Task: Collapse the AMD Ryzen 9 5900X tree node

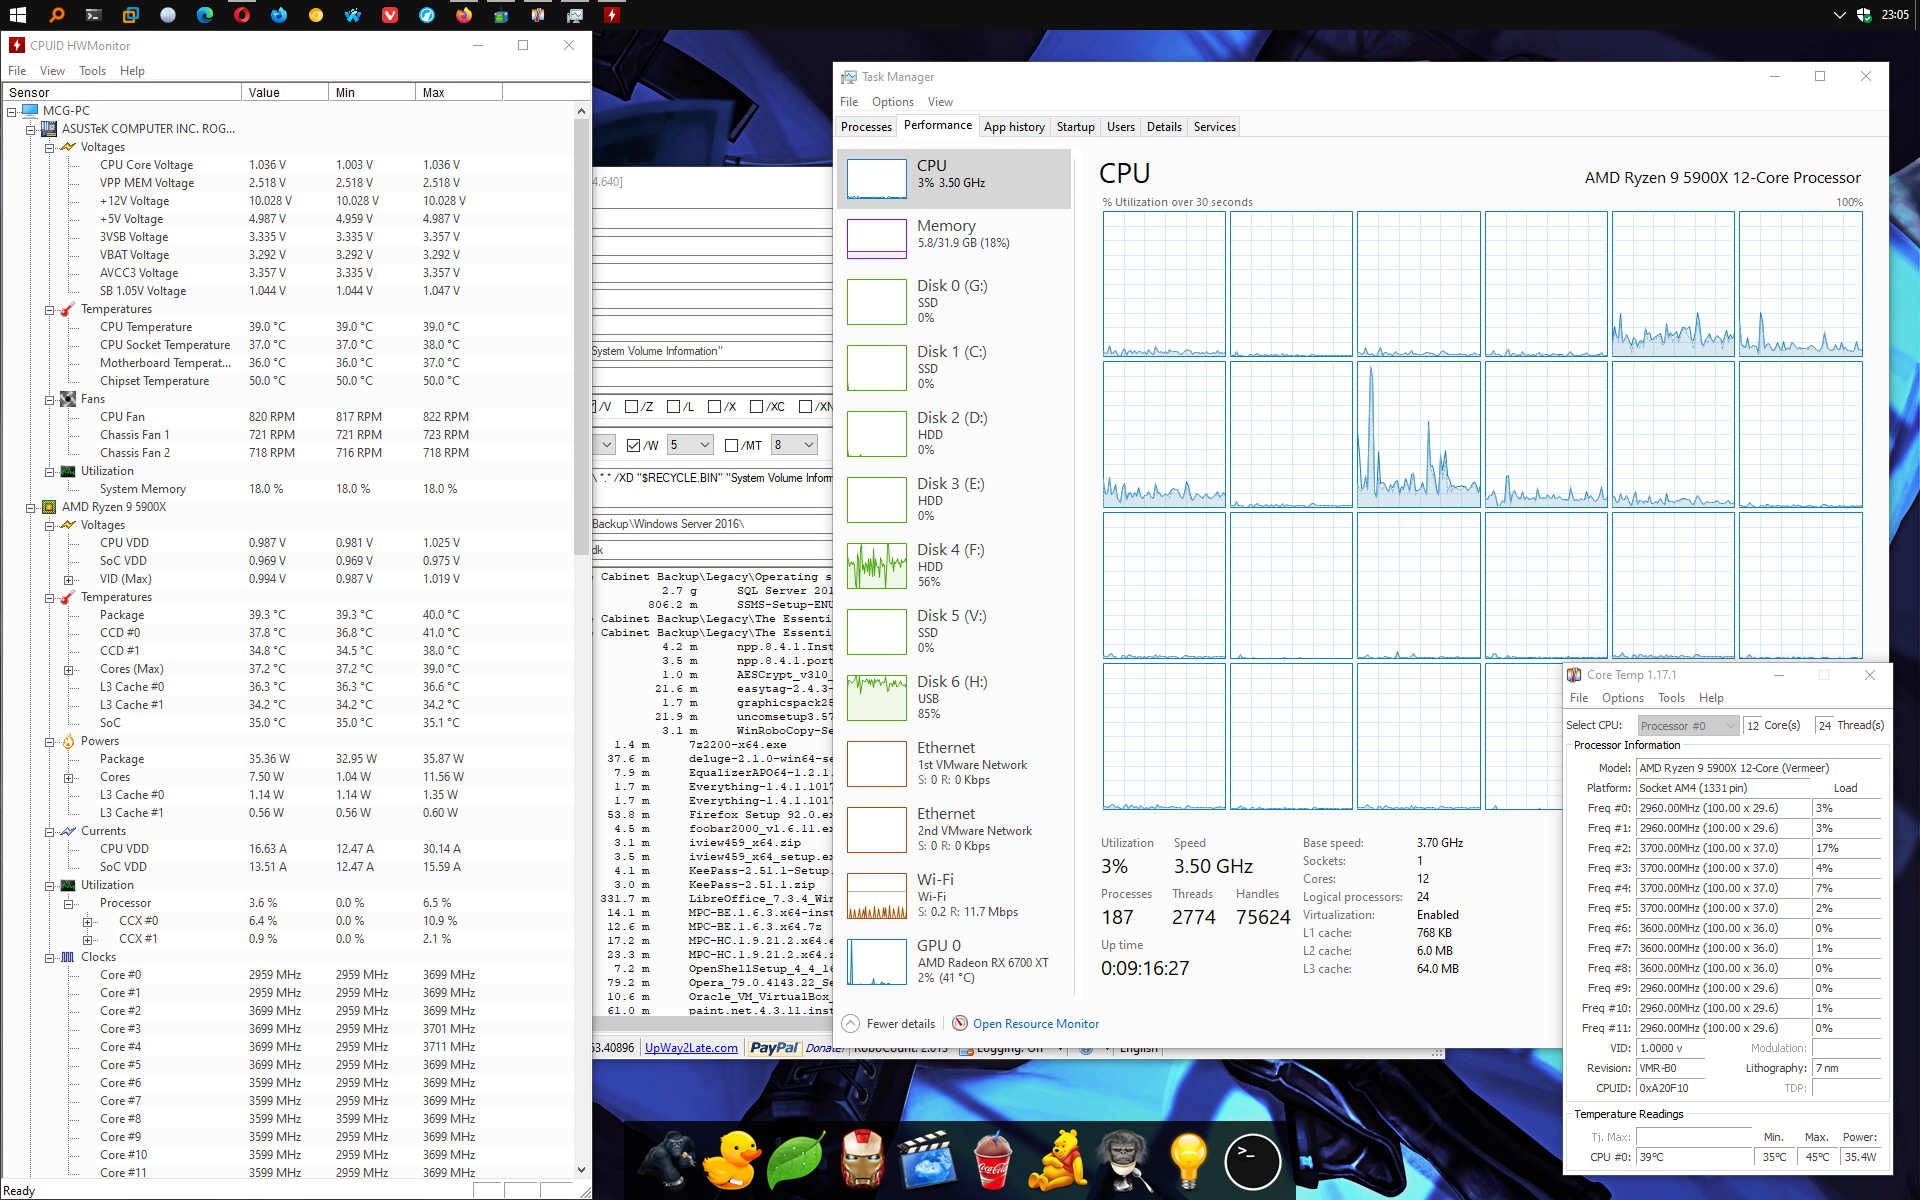Action: (31, 507)
